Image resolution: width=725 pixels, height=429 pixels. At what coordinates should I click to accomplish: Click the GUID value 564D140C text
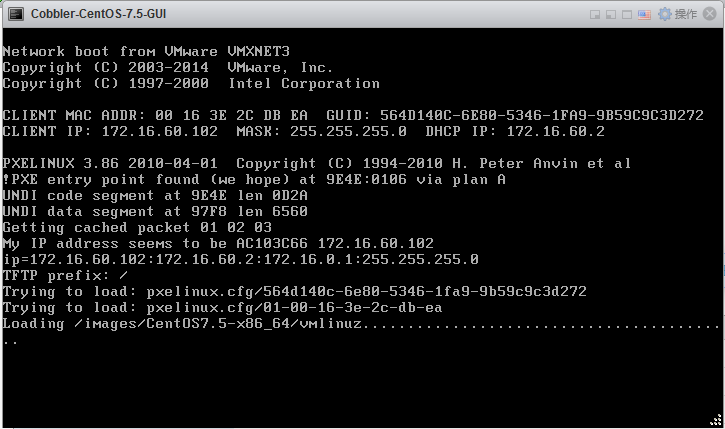542,115
